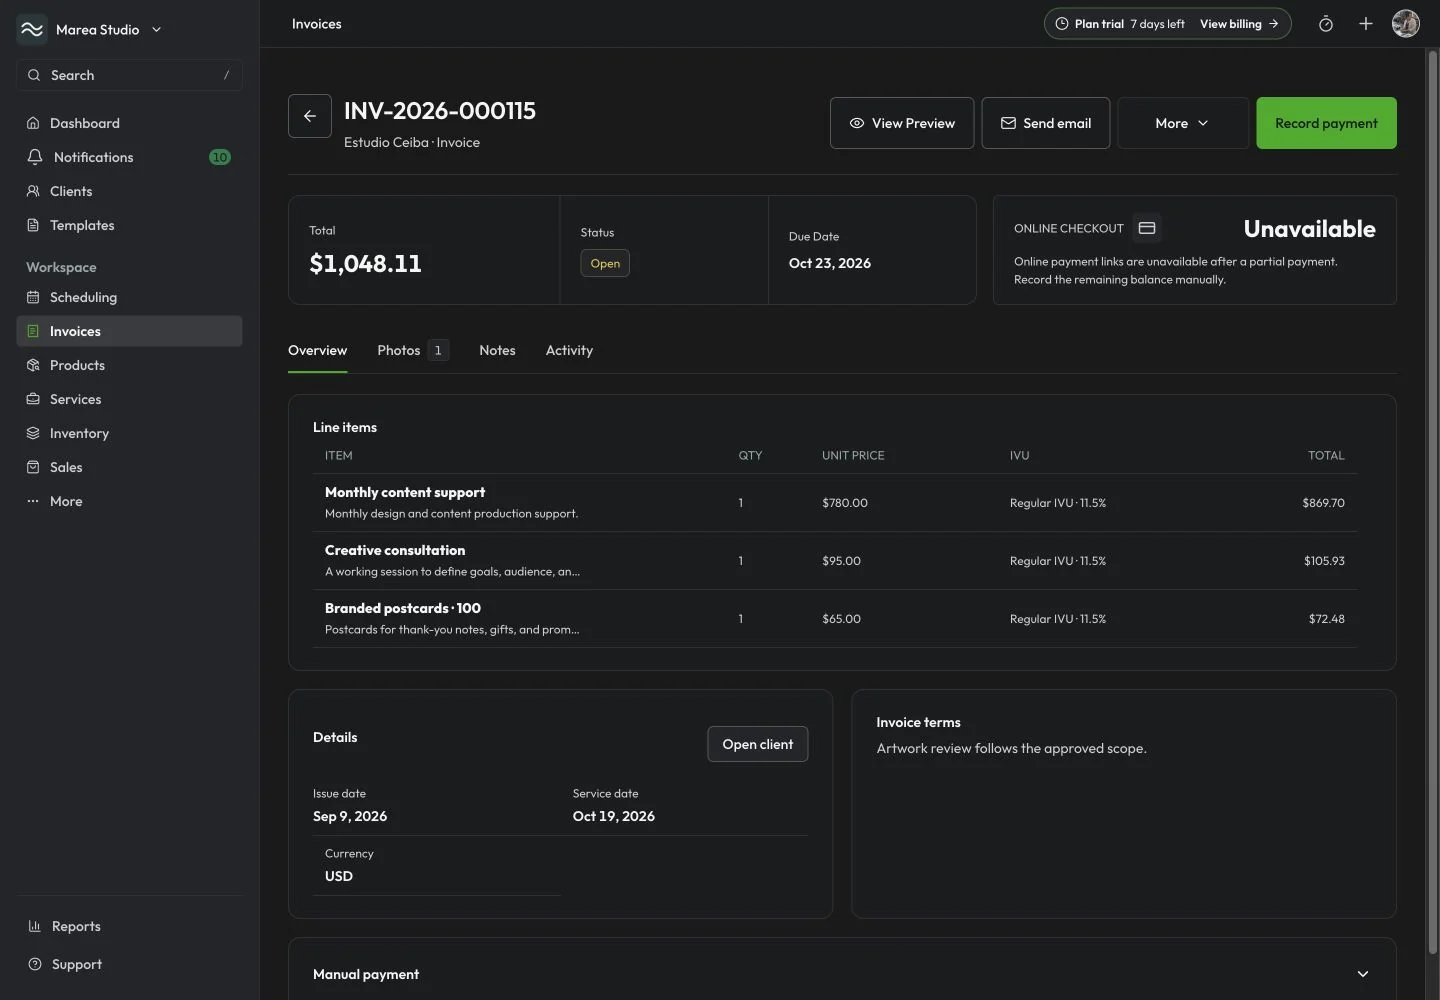Click the Scheduling calendar icon

click(33, 297)
